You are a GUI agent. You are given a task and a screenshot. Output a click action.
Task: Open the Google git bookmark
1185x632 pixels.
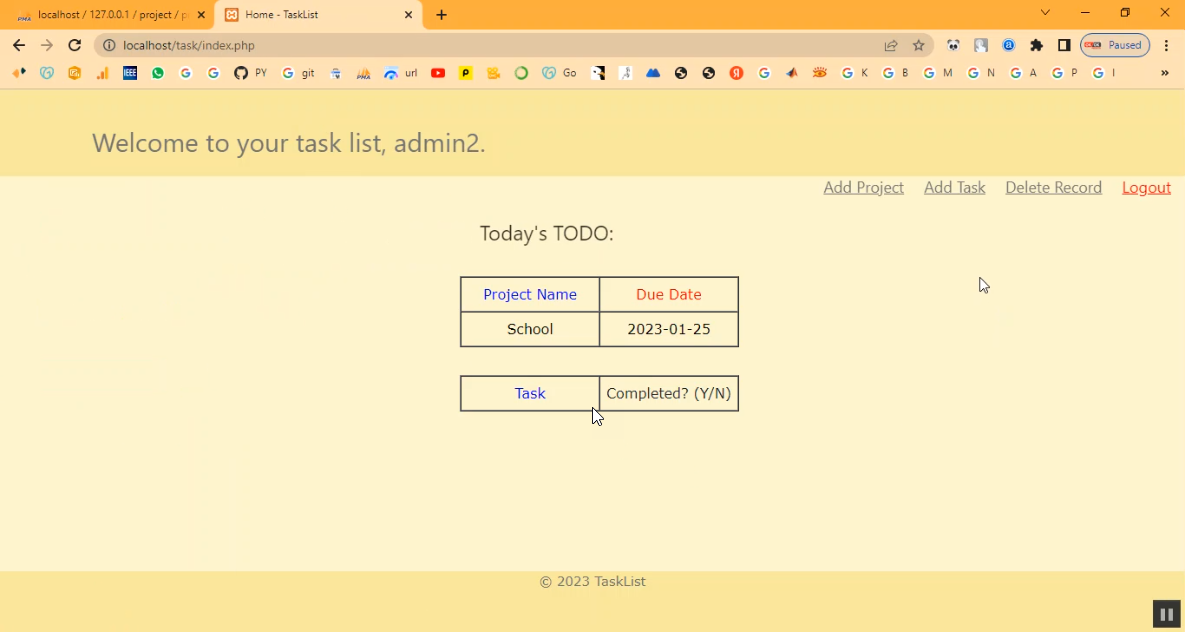pyautogui.click(x=298, y=73)
